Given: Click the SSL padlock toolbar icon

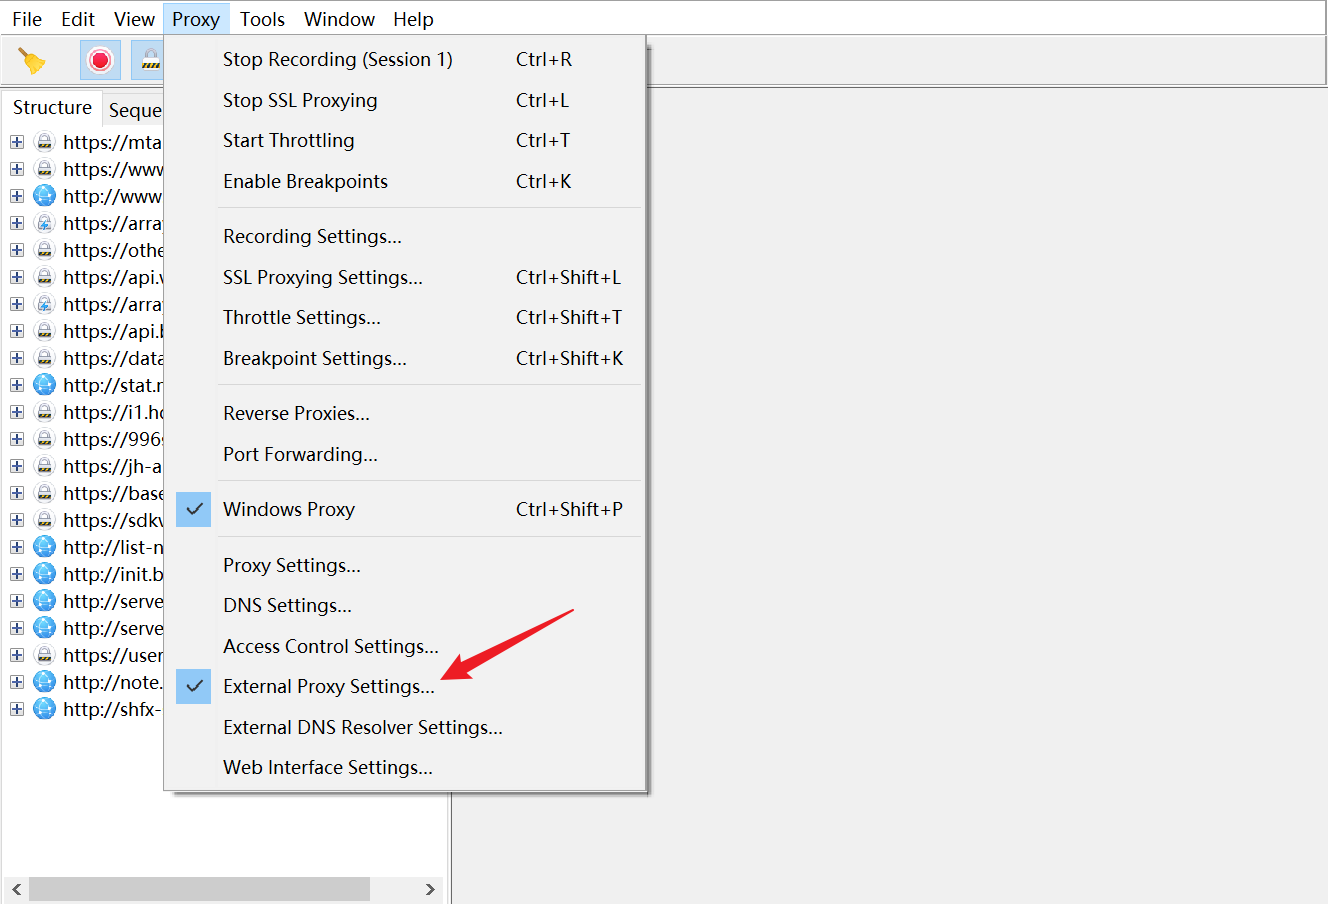Looking at the screenshot, I should (150, 61).
